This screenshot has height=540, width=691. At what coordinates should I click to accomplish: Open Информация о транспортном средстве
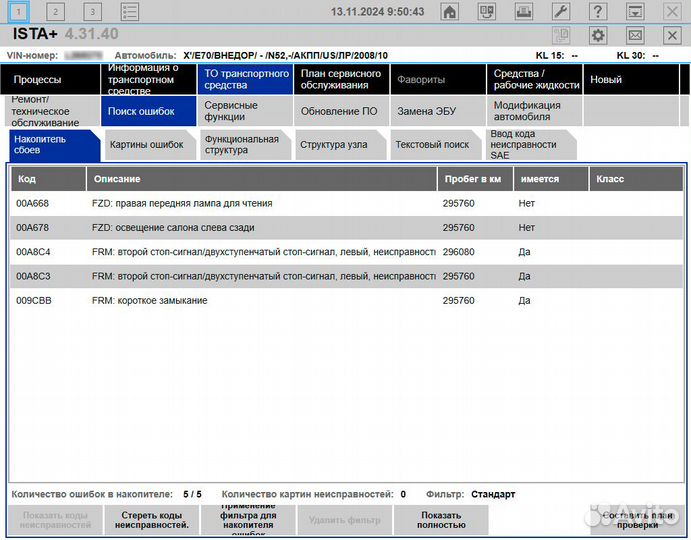coord(149,79)
